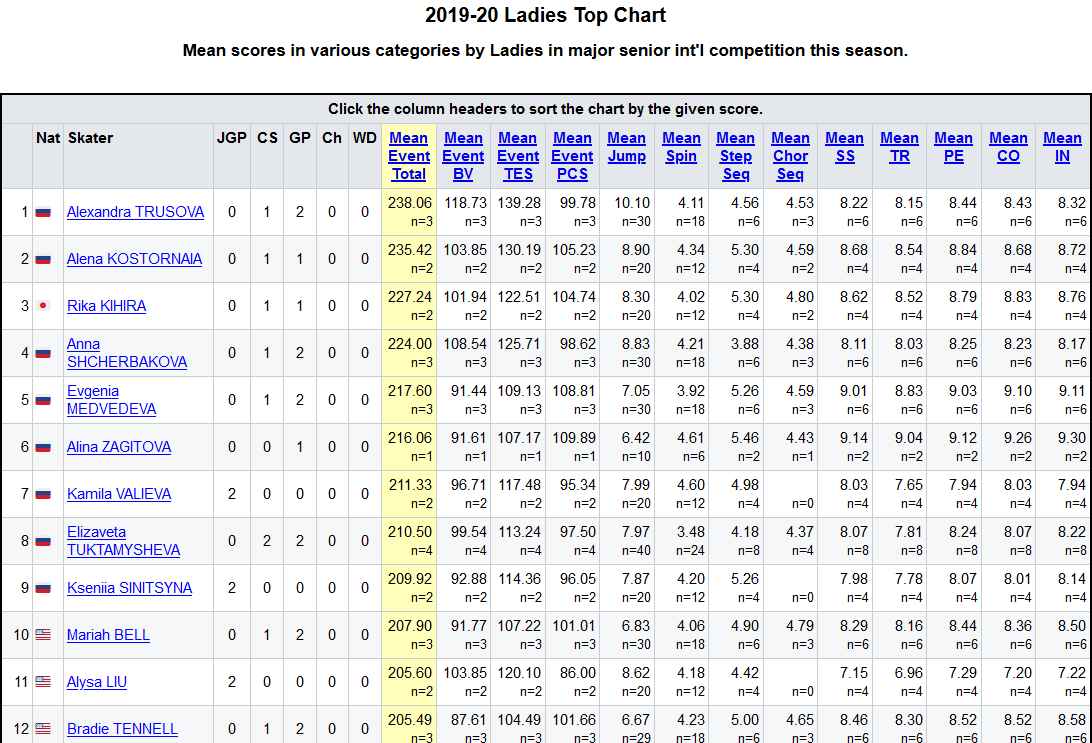1092x743 pixels.
Task: Click the Russian flag beside Alexandra Trusova
Action: [43, 212]
